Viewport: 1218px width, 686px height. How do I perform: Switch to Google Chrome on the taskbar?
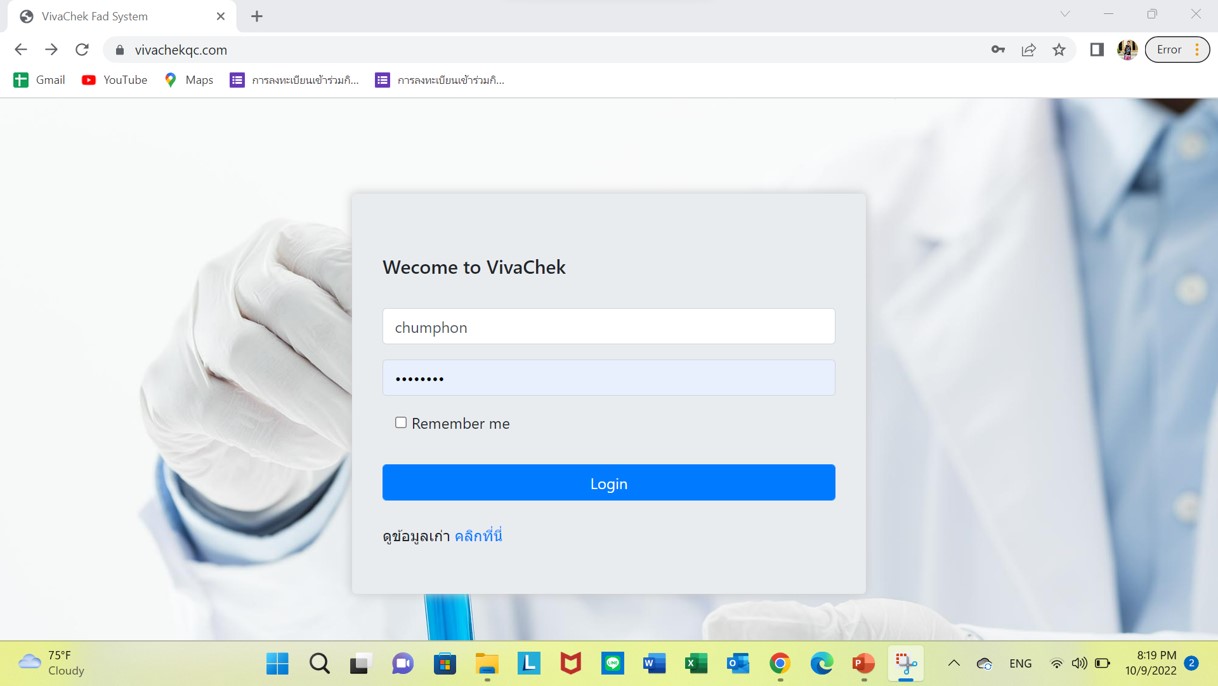[780, 663]
